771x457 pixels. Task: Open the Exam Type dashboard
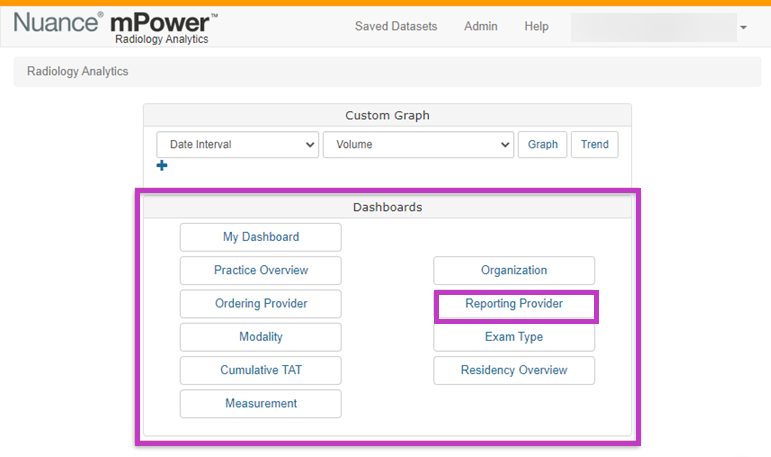[x=514, y=337]
